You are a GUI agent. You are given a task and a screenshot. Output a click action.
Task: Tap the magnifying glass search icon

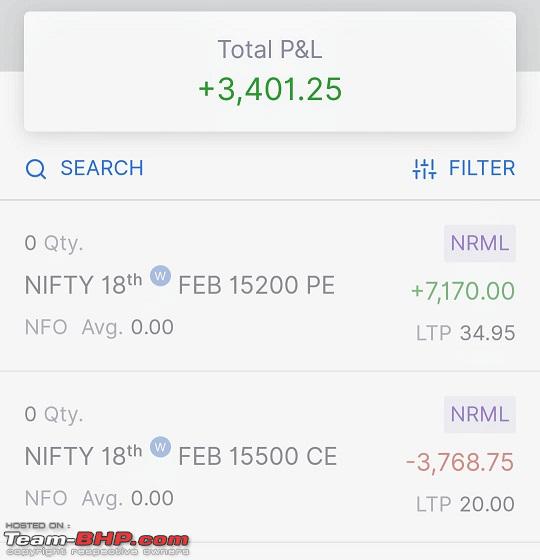point(36,169)
